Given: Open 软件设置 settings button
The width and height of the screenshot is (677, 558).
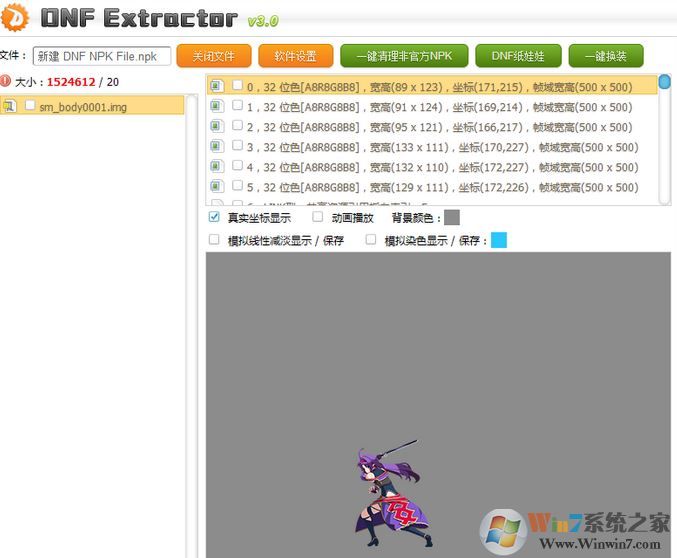Looking at the screenshot, I should [296, 56].
